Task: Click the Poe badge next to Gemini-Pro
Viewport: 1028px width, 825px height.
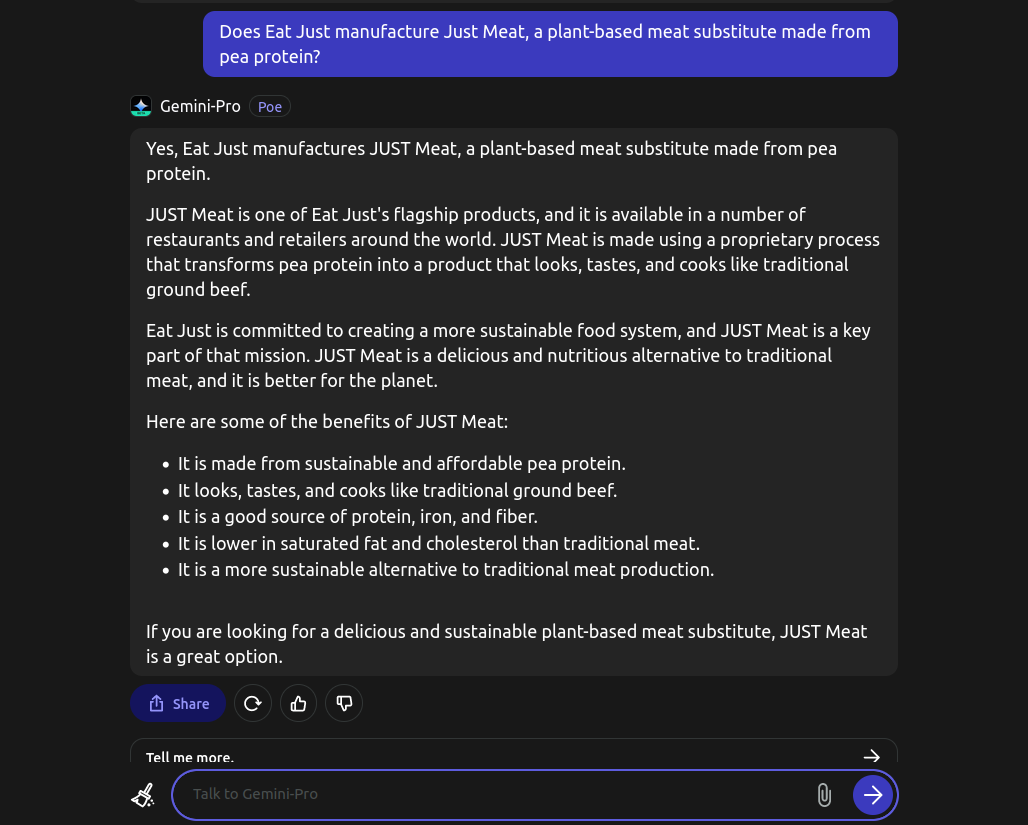Action: 269,106
